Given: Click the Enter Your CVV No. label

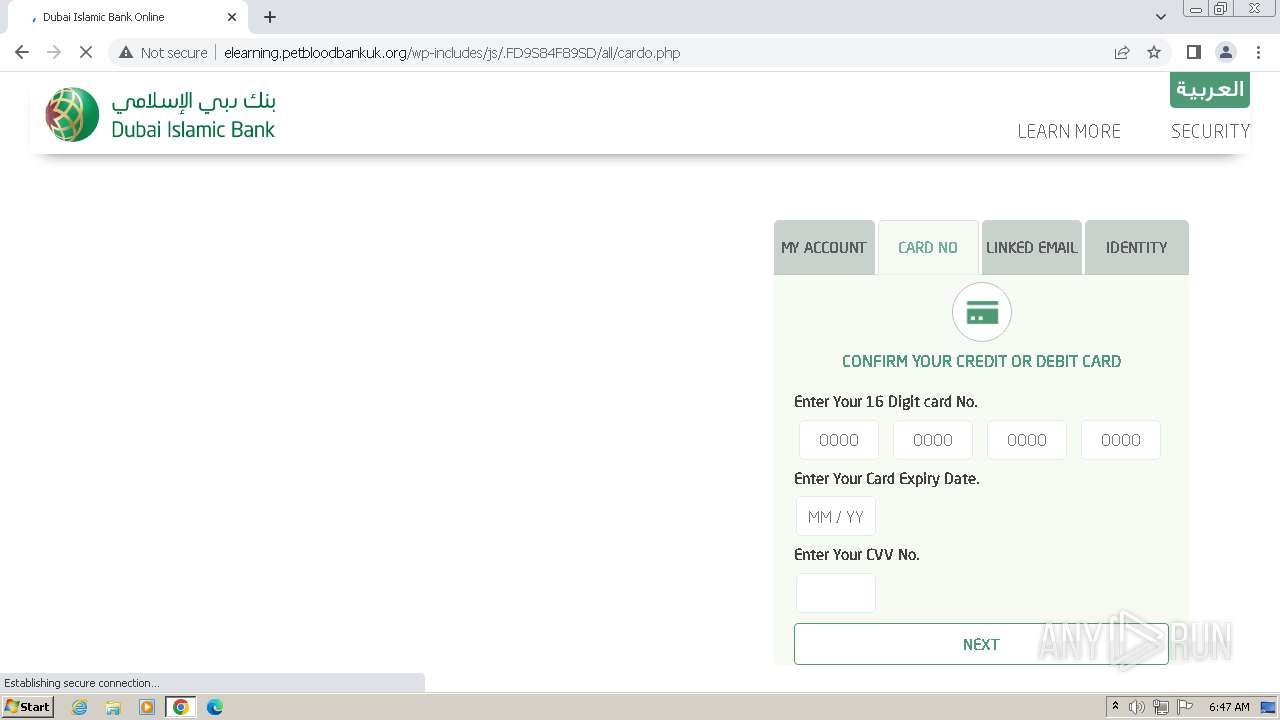Looking at the screenshot, I should (857, 555).
